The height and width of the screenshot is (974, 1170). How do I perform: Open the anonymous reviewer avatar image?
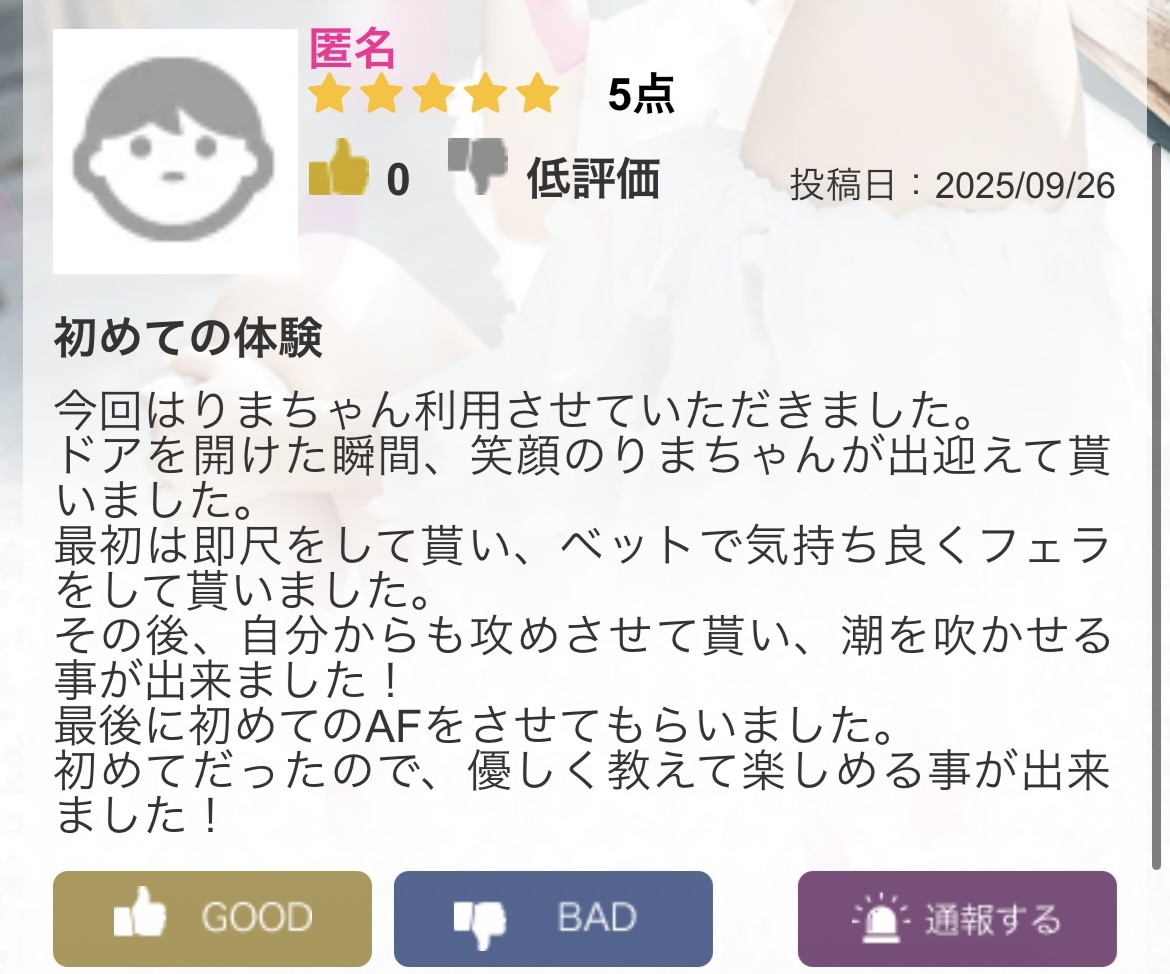coord(175,152)
